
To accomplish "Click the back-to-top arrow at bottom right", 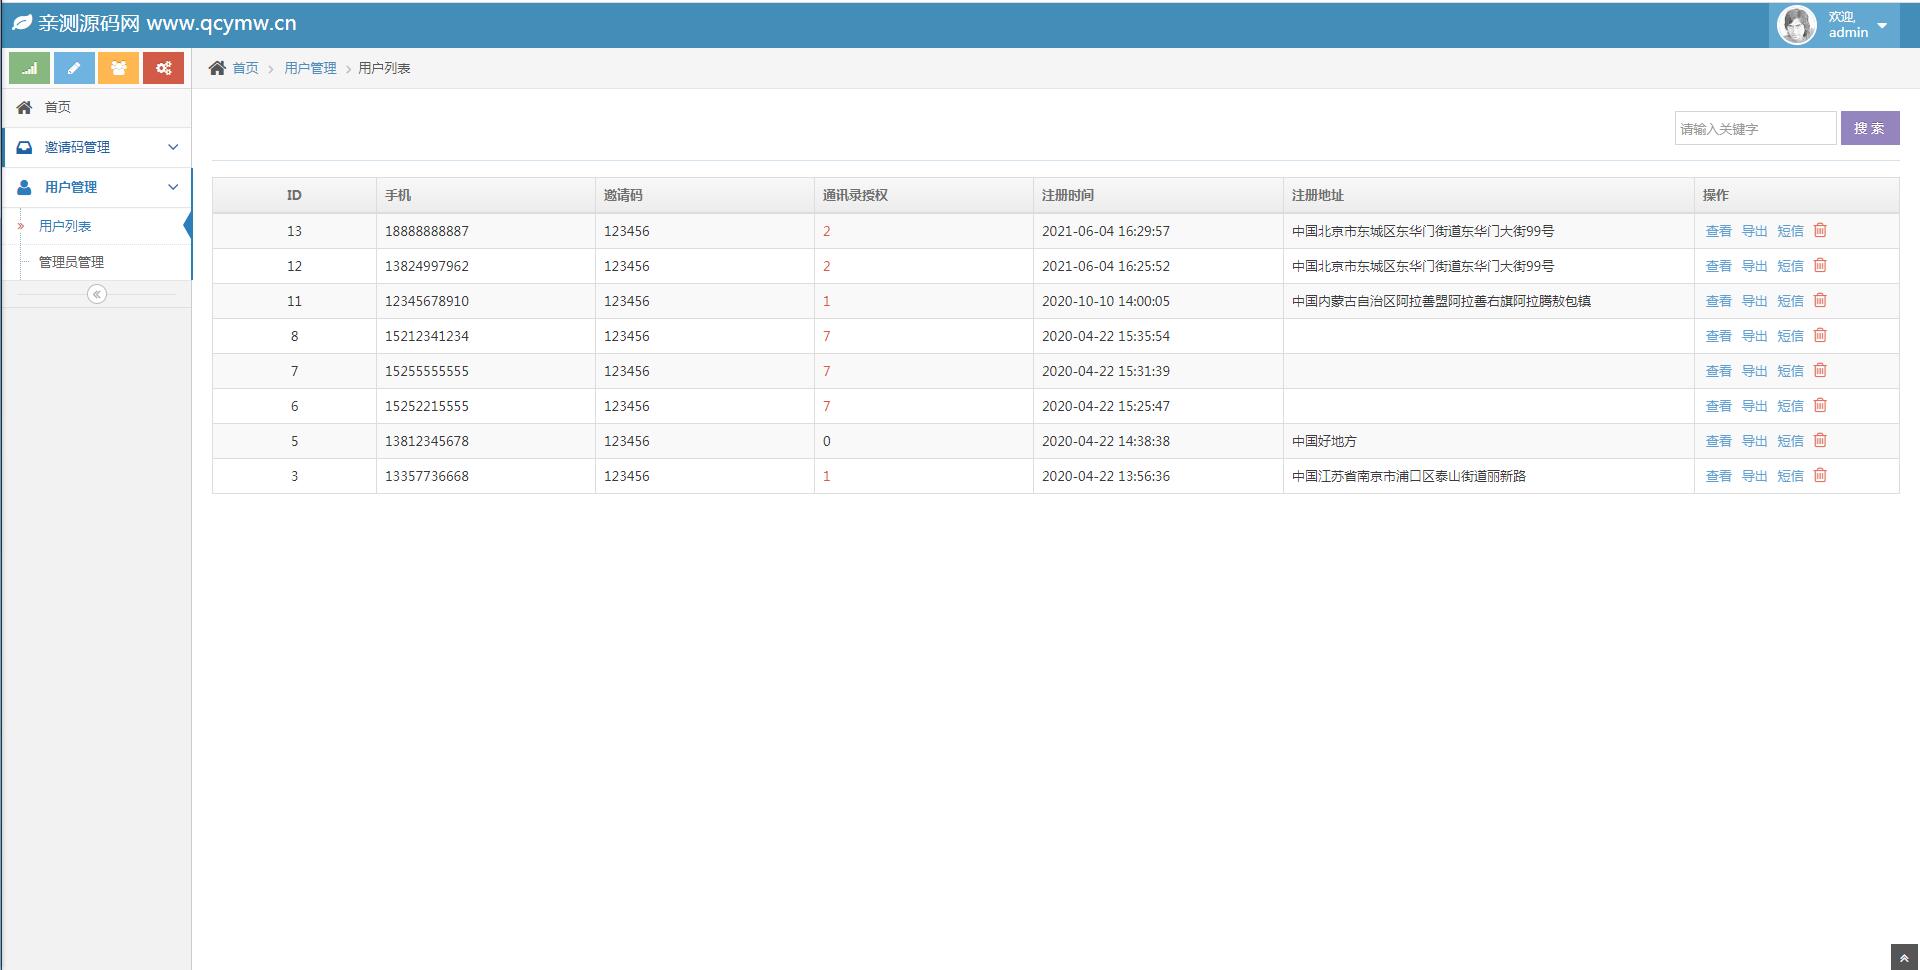I will [1906, 956].
